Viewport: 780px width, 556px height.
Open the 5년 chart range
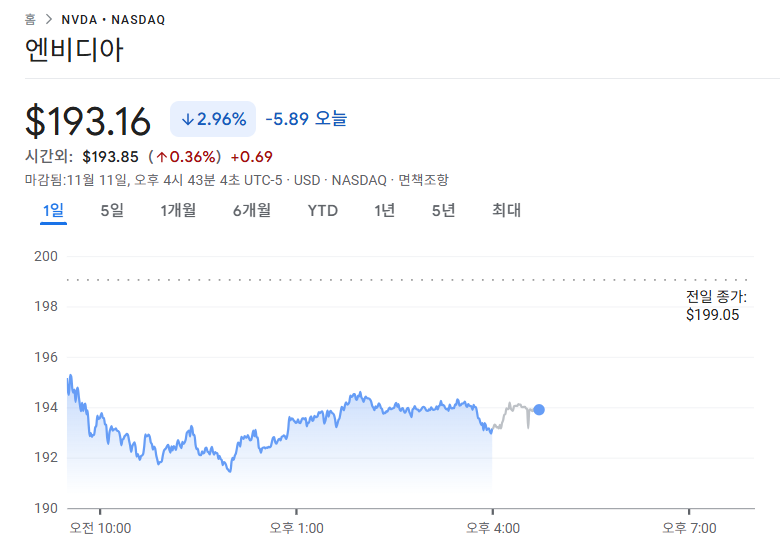(443, 211)
